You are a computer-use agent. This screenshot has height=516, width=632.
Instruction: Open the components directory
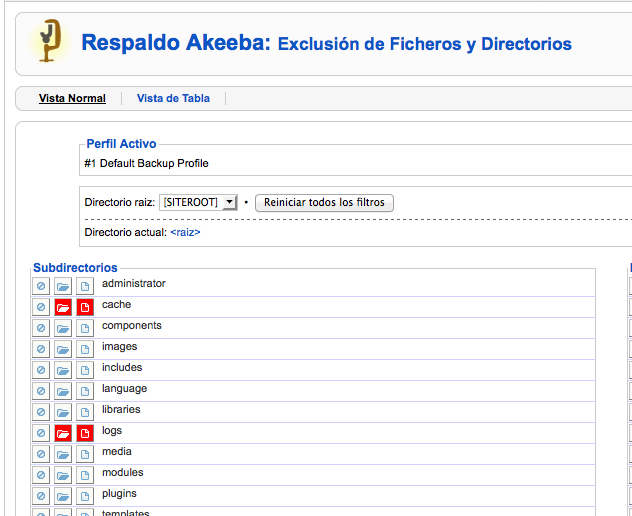coord(132,325)
